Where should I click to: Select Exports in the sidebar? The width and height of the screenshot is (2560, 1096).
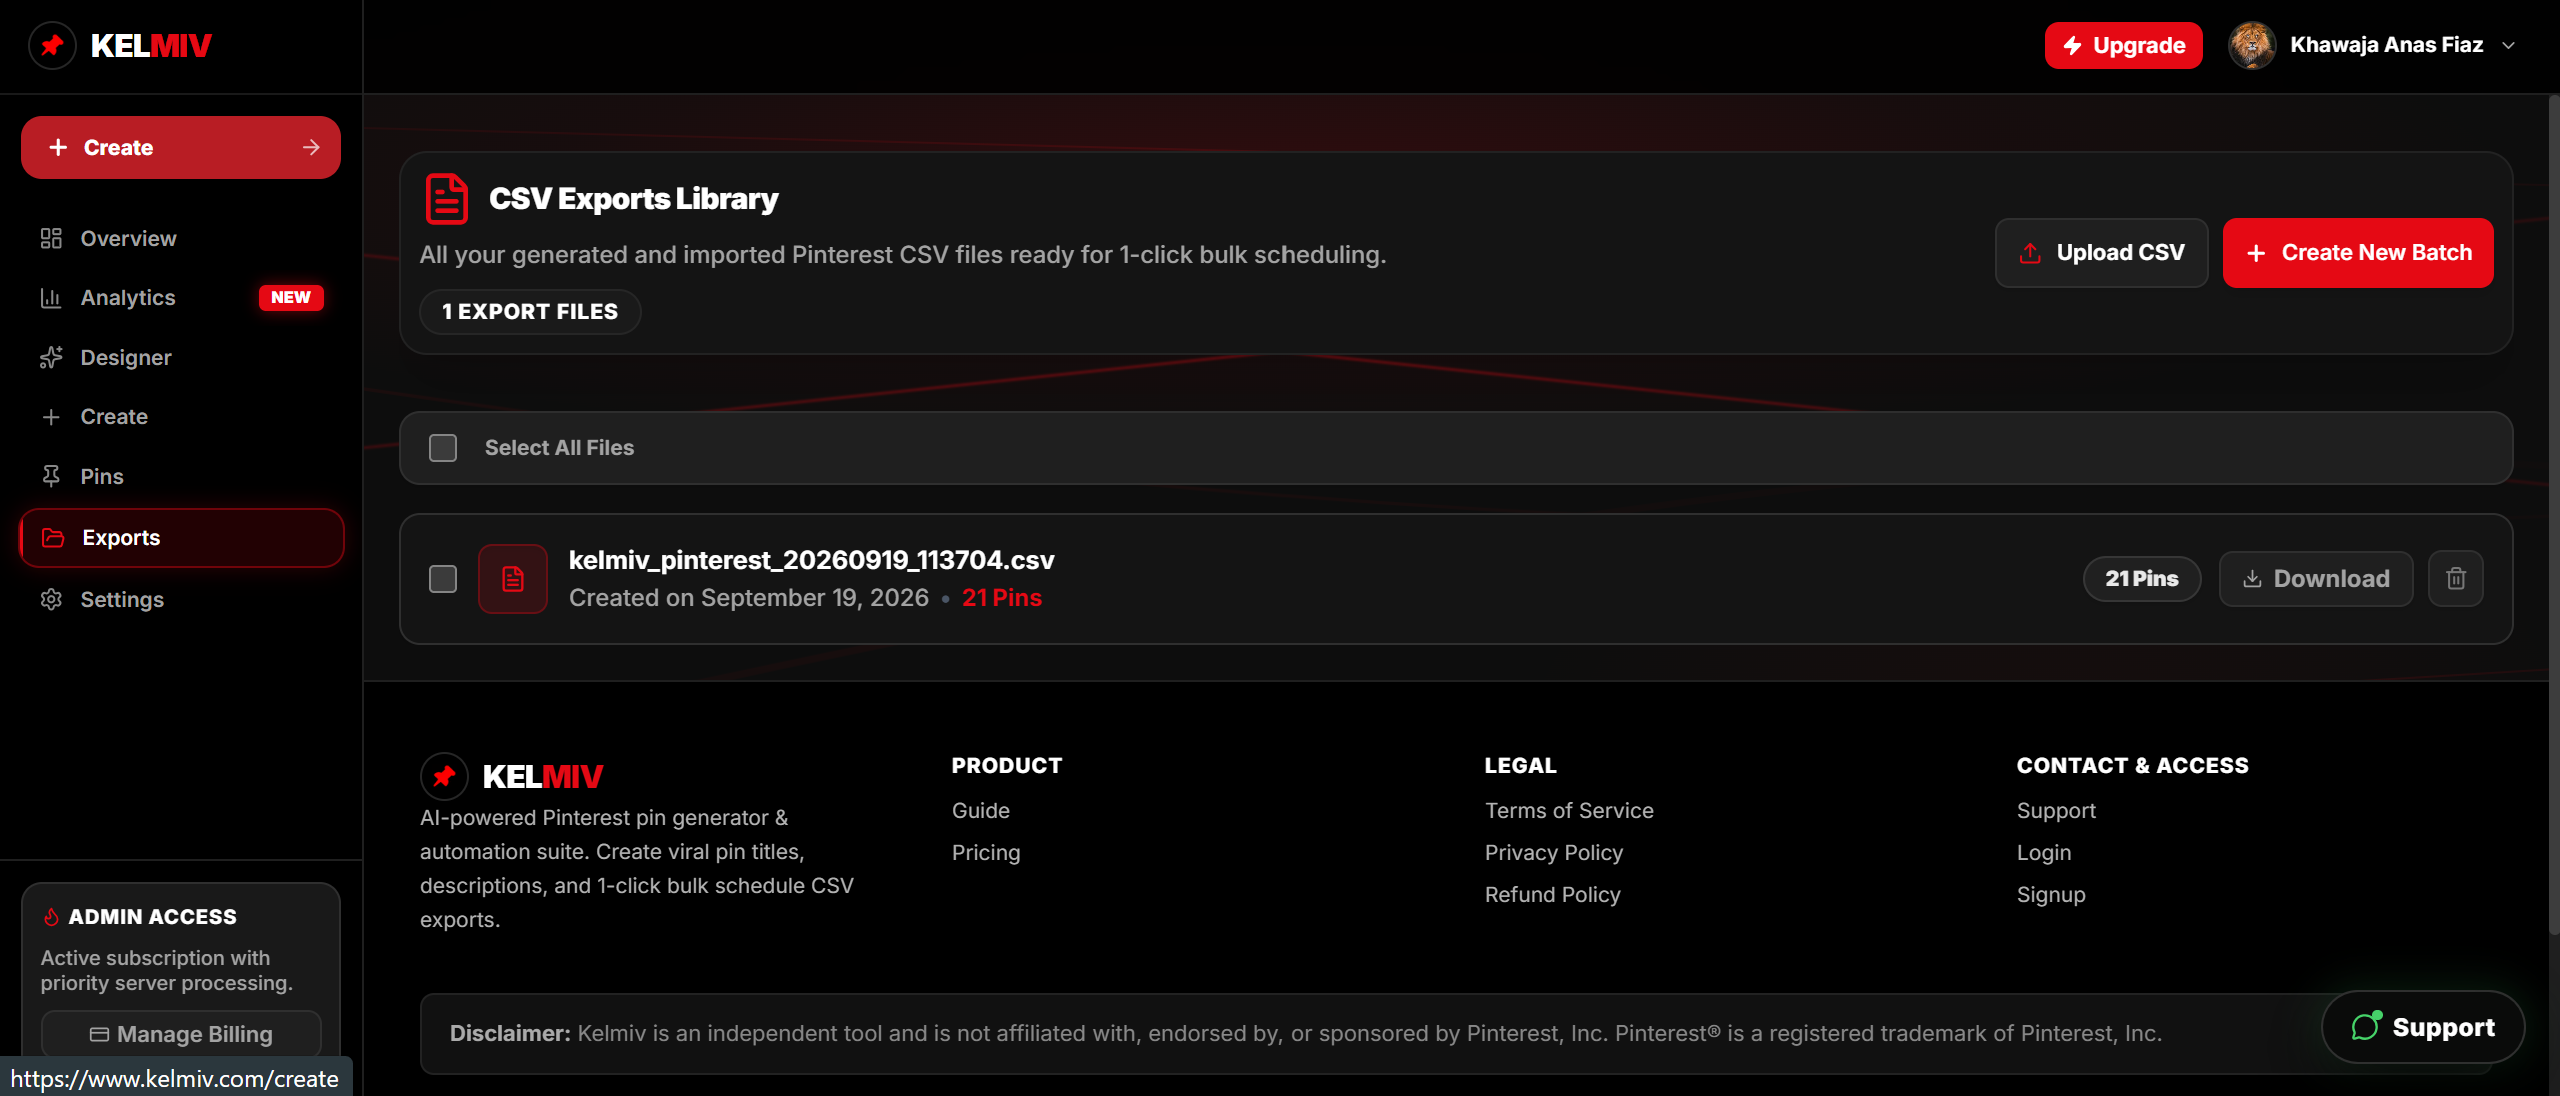(181, 538)
